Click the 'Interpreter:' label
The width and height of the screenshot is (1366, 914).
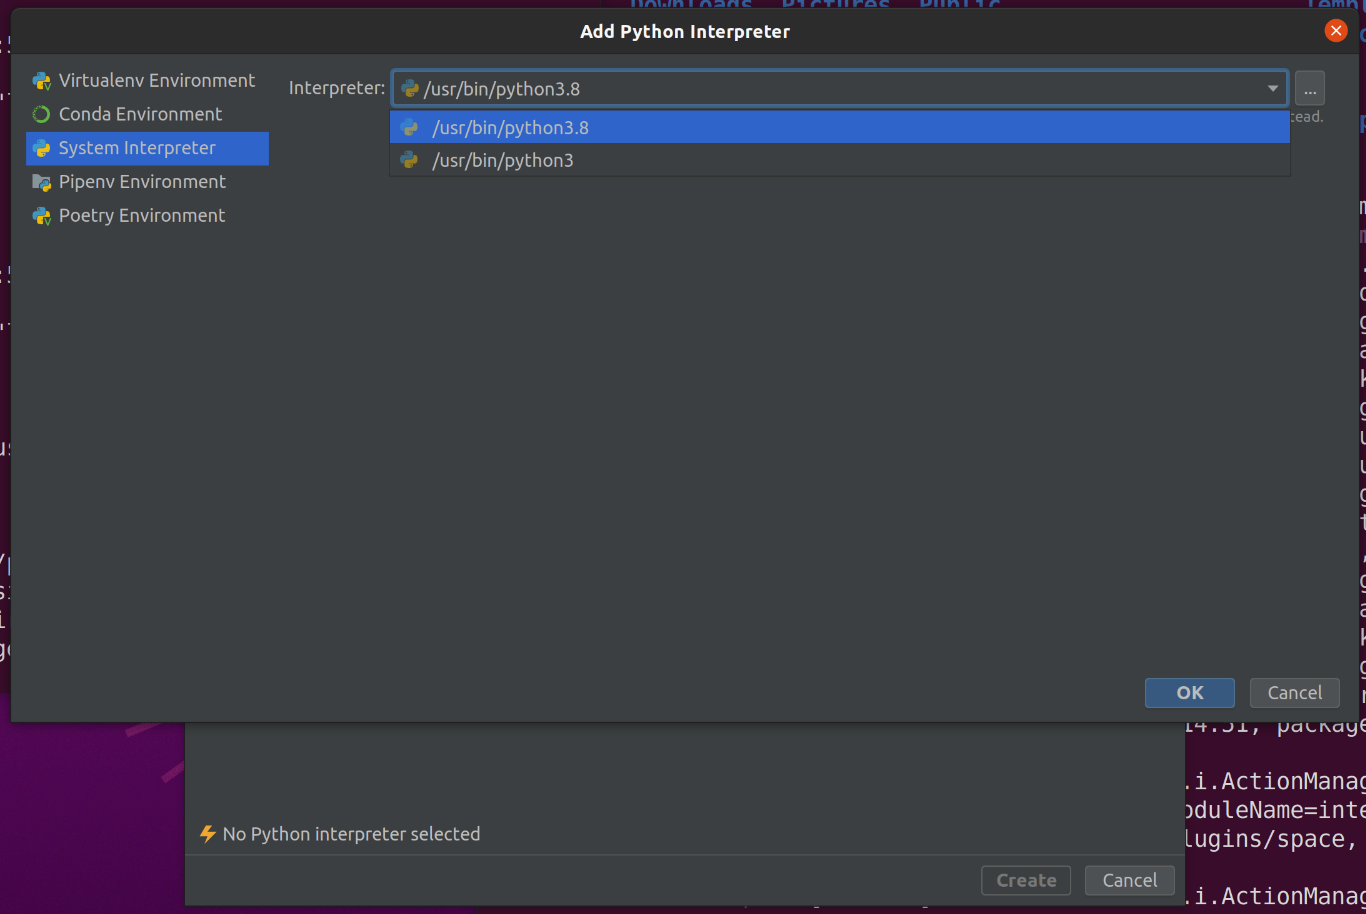pyautogui.click(x=337, y=88)
